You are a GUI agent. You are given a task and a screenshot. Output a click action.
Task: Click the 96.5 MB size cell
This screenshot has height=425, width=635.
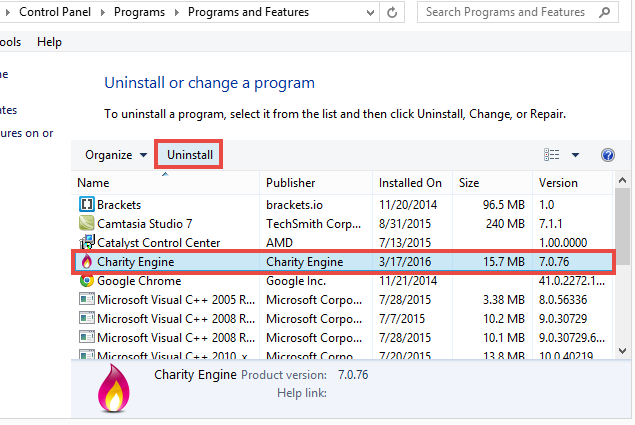pos(504,205)
